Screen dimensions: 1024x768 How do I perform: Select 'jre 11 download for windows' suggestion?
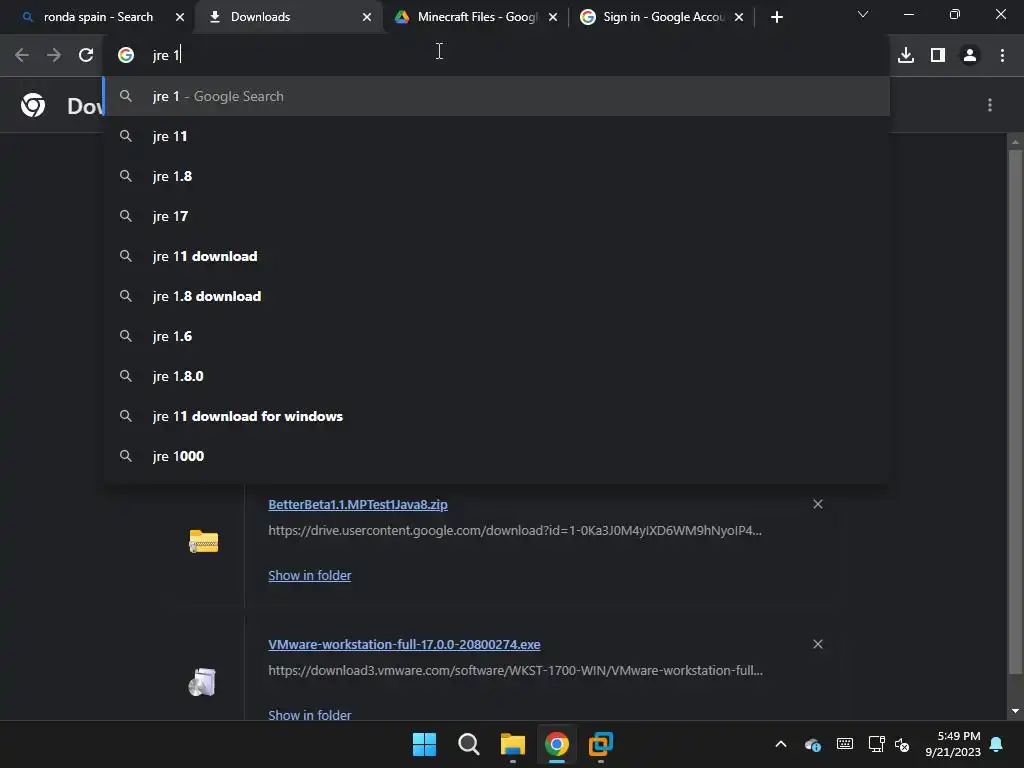(496, 416)
